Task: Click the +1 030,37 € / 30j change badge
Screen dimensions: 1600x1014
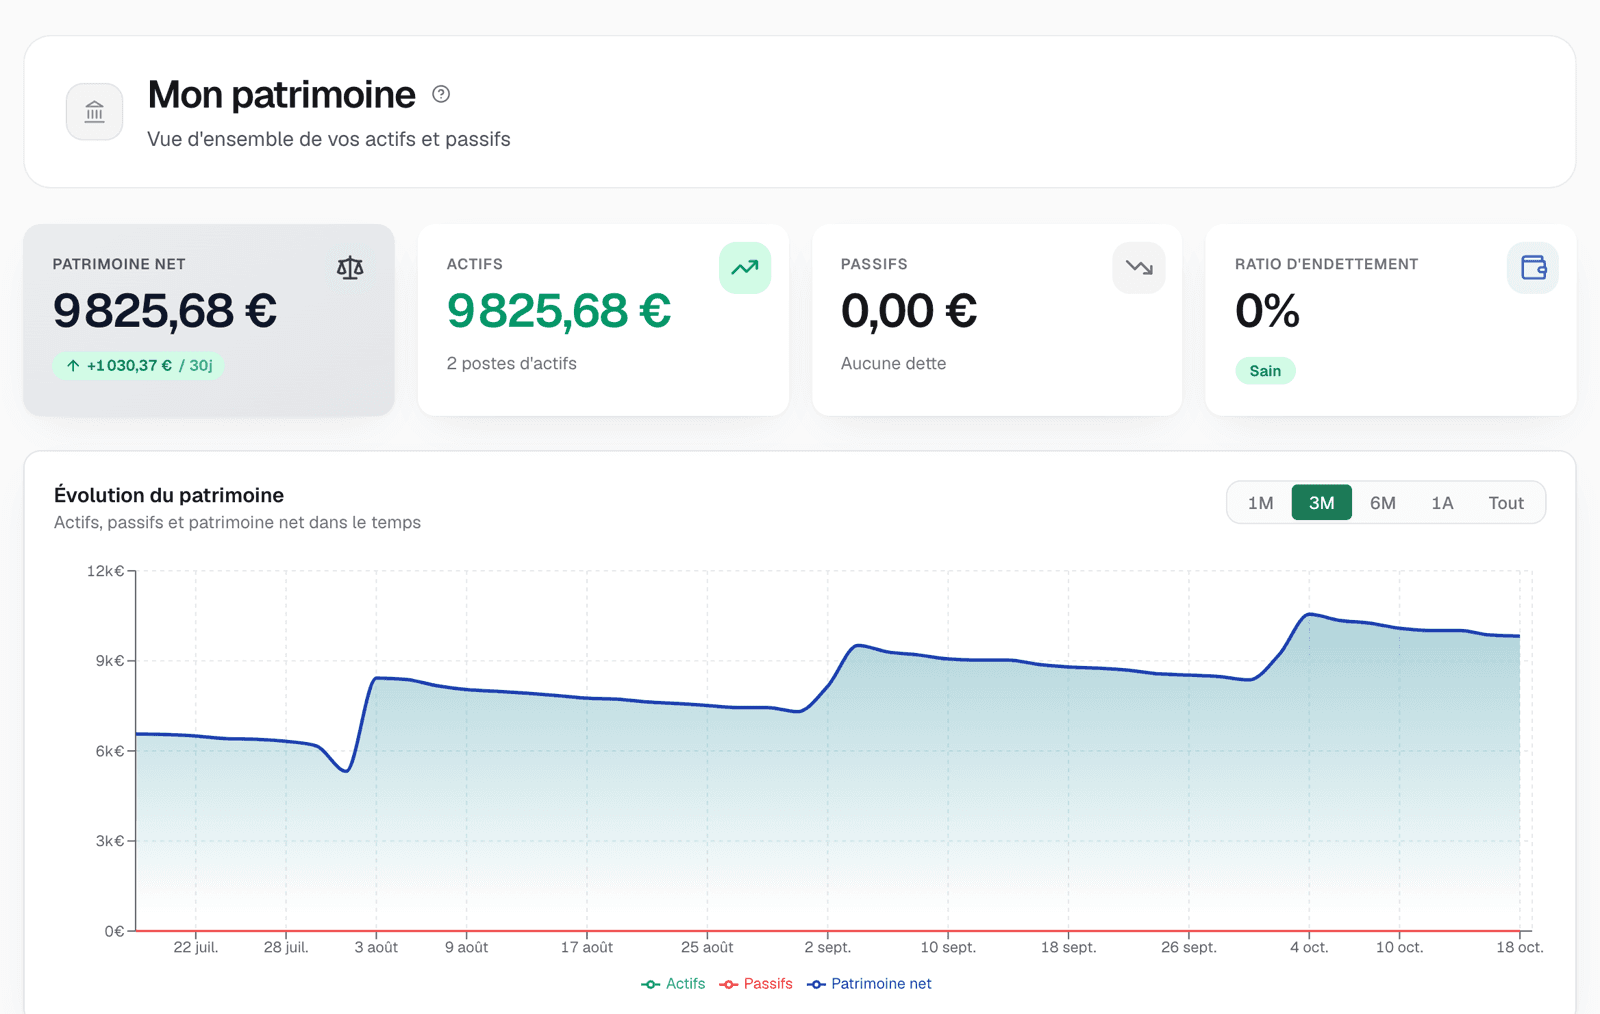Action: coord(139,366)
